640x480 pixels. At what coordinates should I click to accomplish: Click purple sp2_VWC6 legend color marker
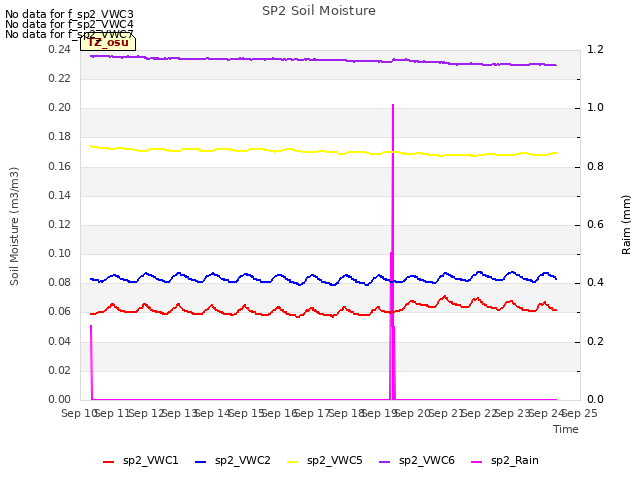pyautogui.click(x=384, y=462)
